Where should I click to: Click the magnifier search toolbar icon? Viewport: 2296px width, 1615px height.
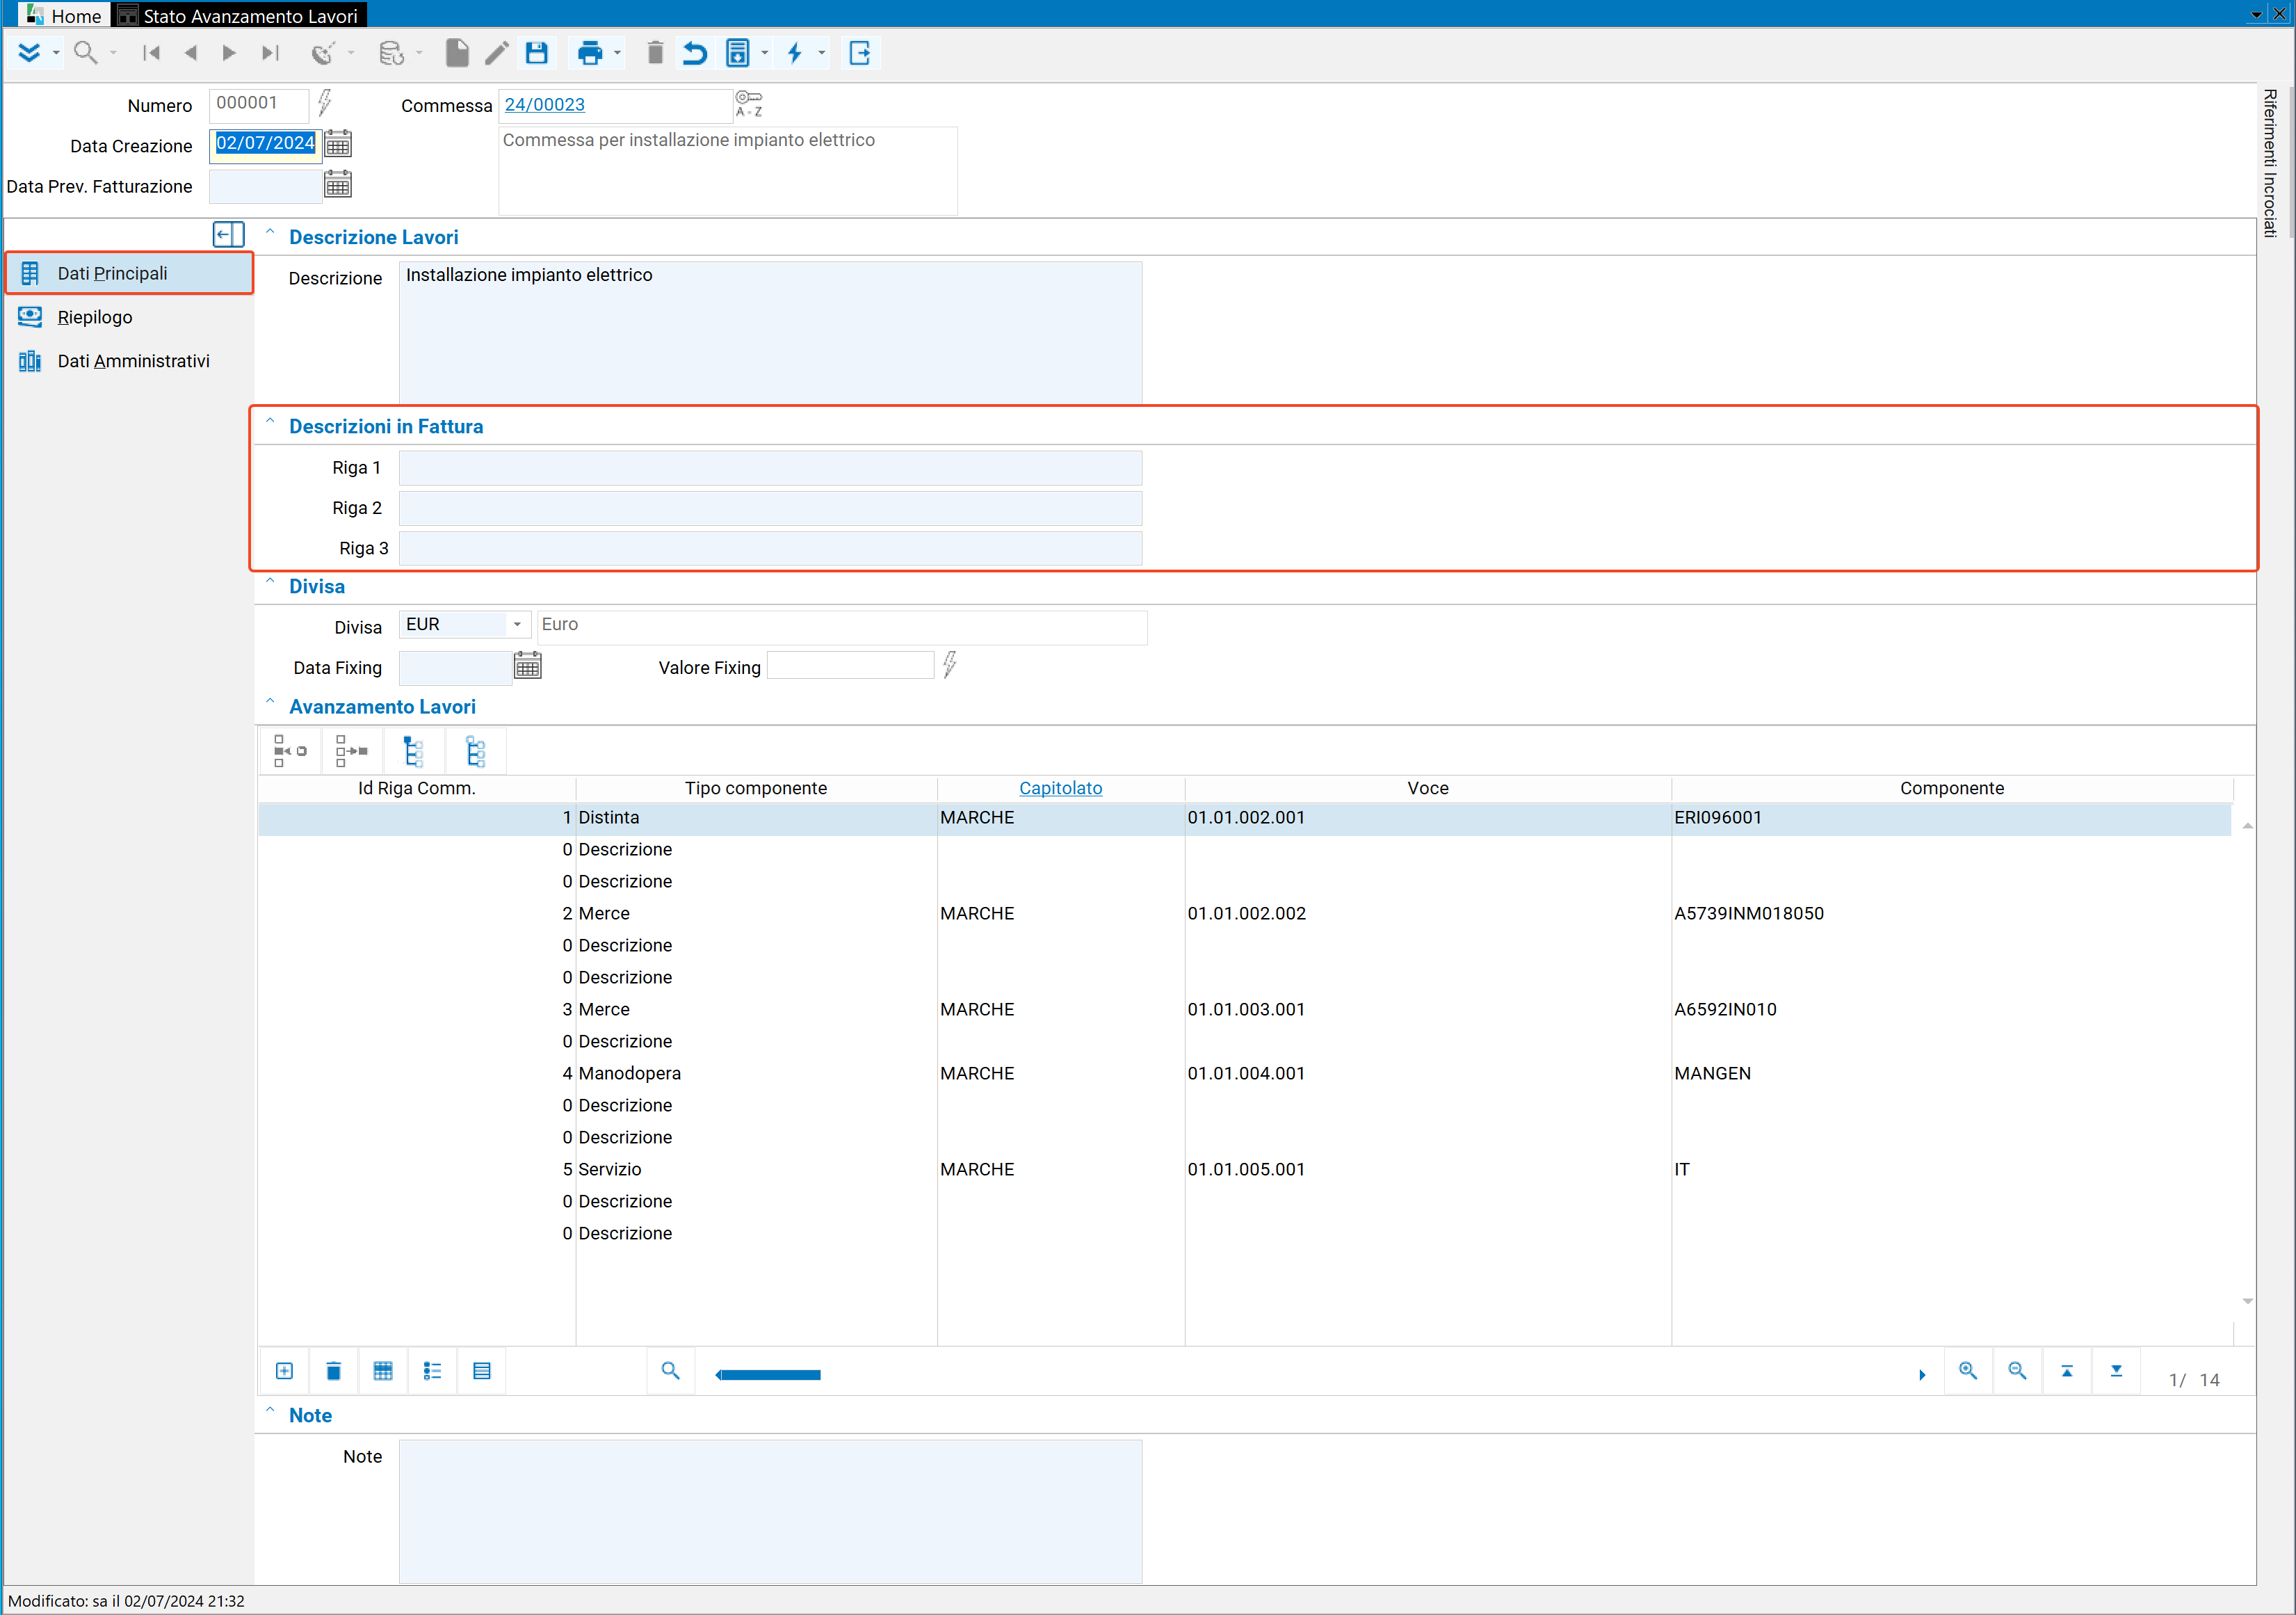point(86,53)
